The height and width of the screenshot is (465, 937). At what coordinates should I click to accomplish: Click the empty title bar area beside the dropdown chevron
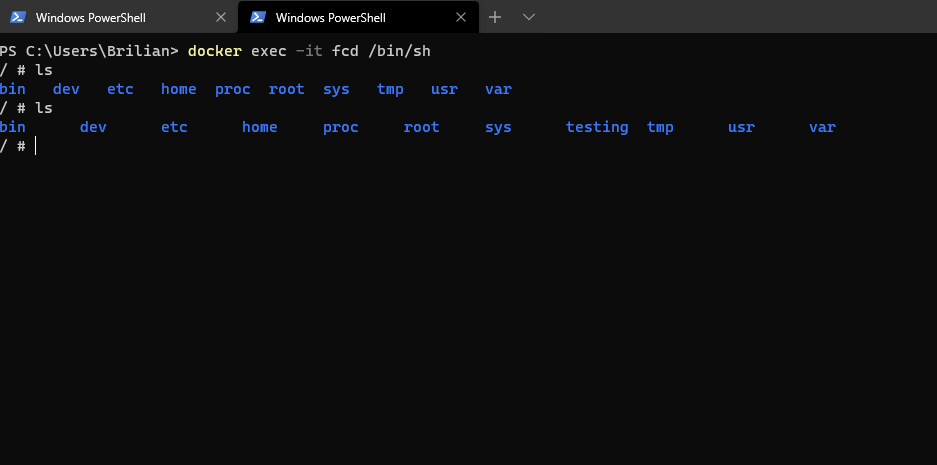(x=735, y=17)
